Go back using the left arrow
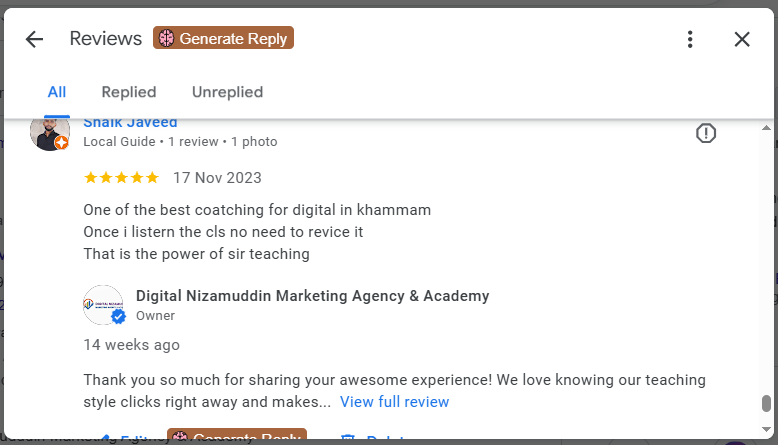The width and height of the screenshot is (778, 445). tap(34, 39)
